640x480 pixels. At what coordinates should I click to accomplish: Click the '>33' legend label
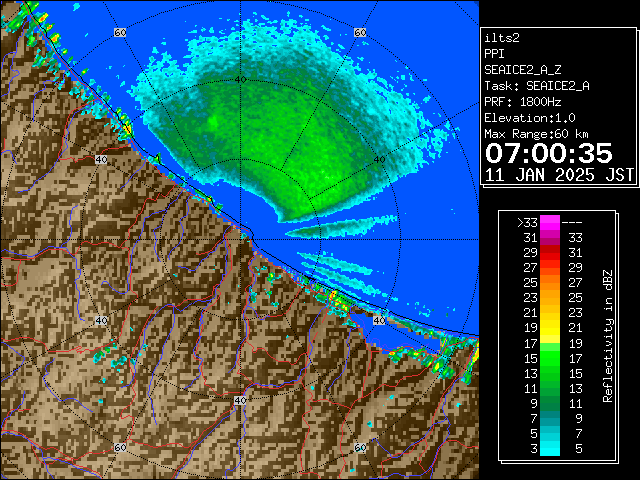[x=527, y=223]
